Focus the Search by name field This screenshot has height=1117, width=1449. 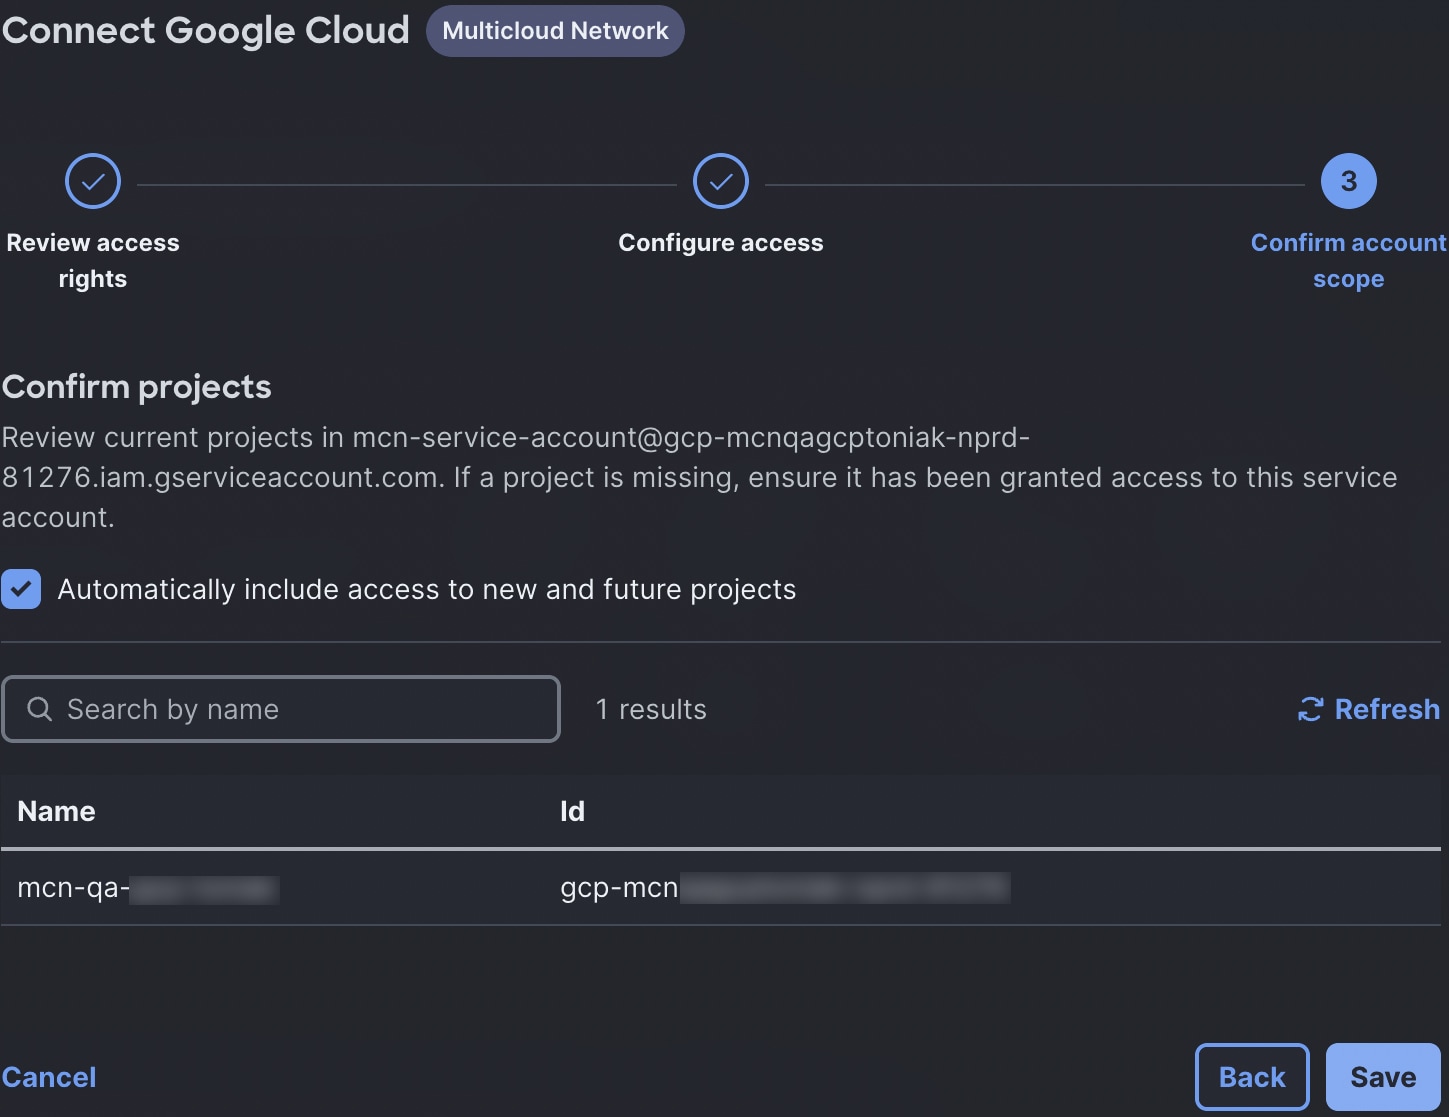281,709
